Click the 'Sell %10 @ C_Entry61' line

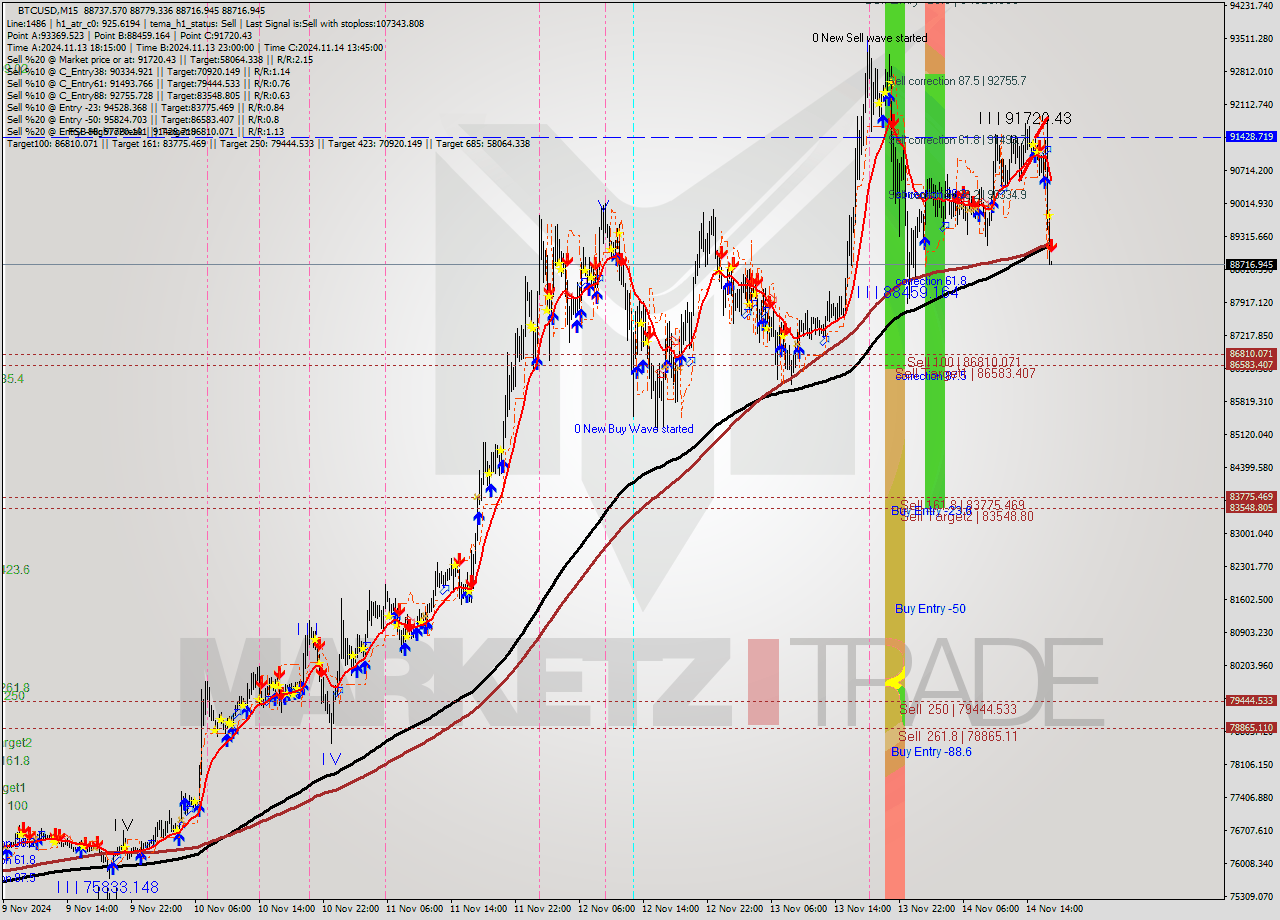[148, 83]
